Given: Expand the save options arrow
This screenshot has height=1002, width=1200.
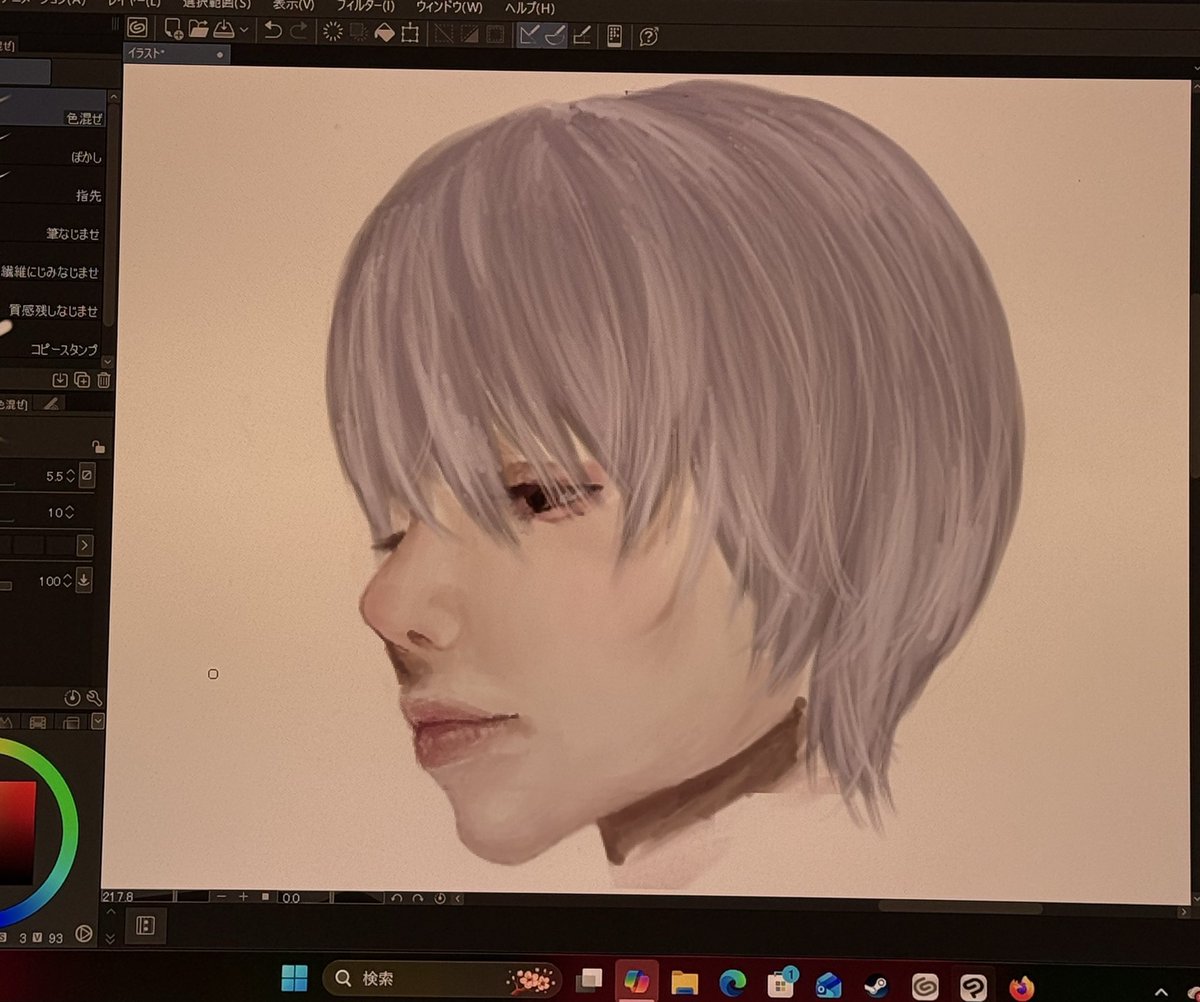Looking at the screenshot, I should pos(244,32).
